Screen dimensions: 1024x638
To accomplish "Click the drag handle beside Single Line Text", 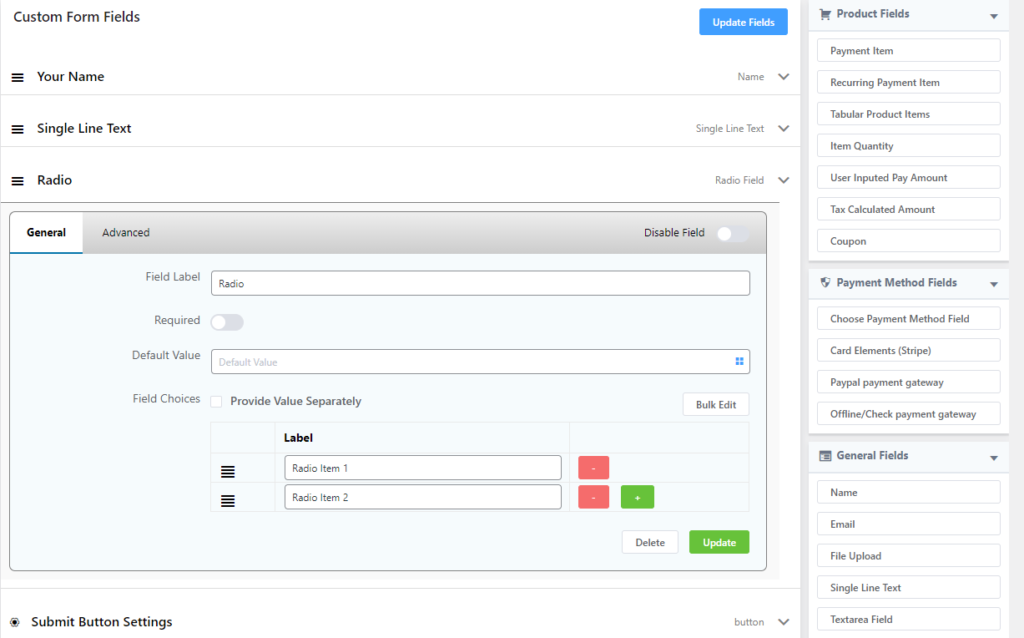I will pos(17,130).
